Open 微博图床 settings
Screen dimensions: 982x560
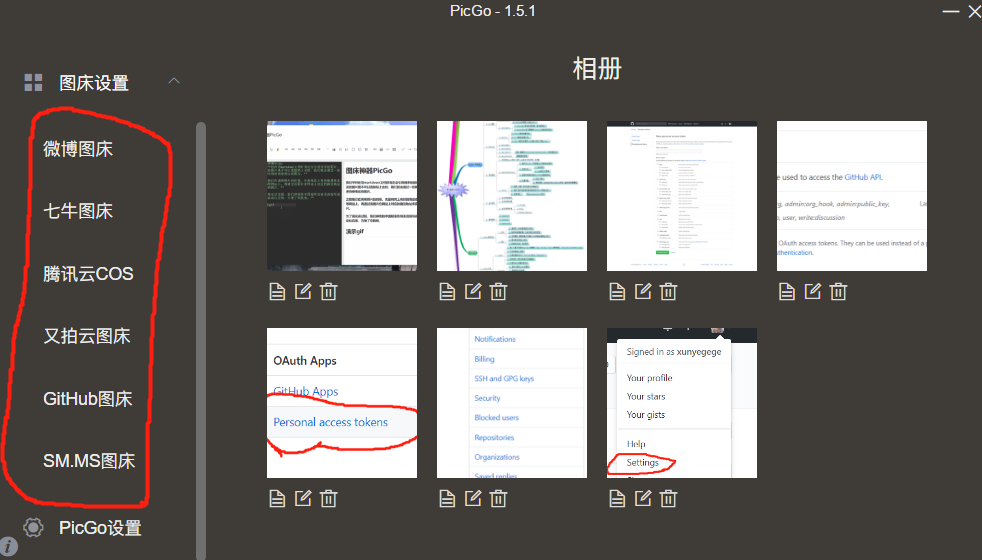point(78,149)
